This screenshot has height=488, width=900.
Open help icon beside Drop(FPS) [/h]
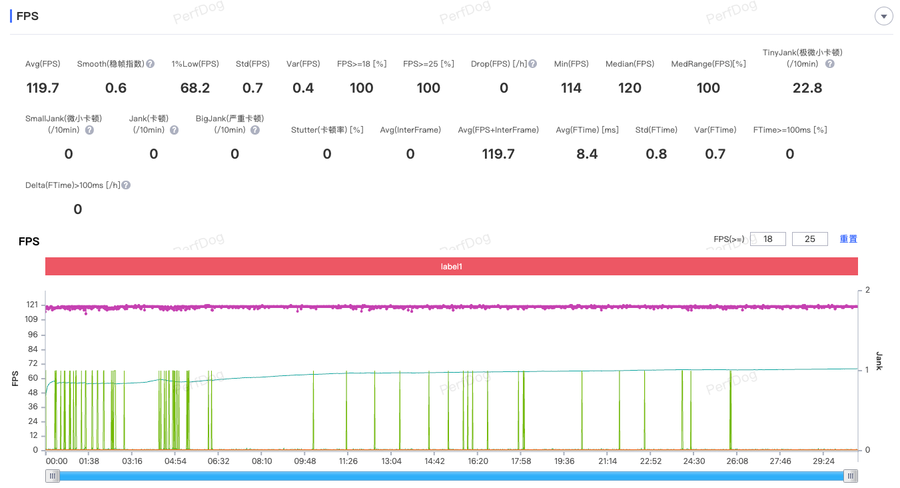pos(533,64)
